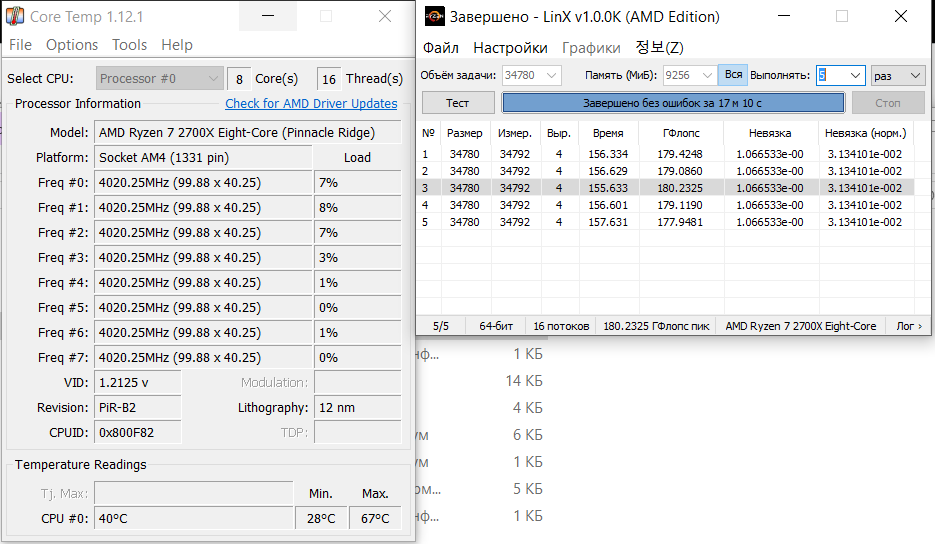Click the 14 КБ file size entry

pos(524,381)
